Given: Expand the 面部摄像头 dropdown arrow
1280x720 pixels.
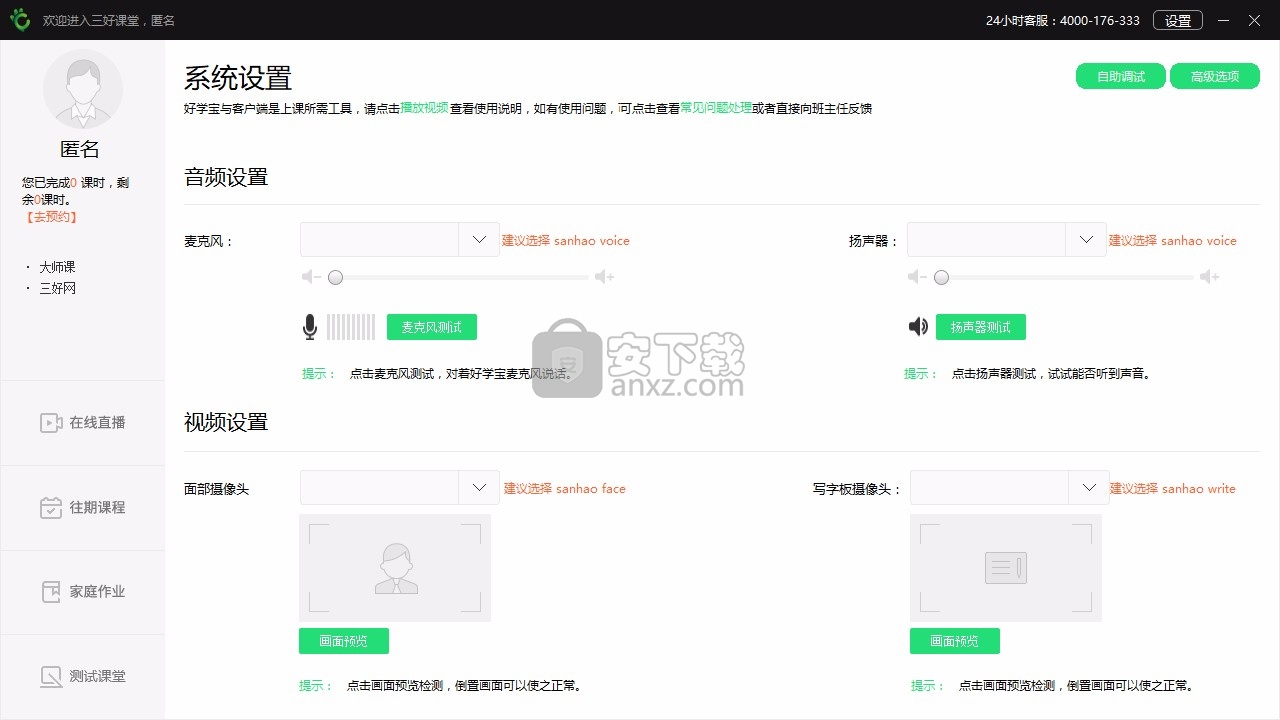Looking at the screenshot, I should pyautogui.click(x=479, y=488).
